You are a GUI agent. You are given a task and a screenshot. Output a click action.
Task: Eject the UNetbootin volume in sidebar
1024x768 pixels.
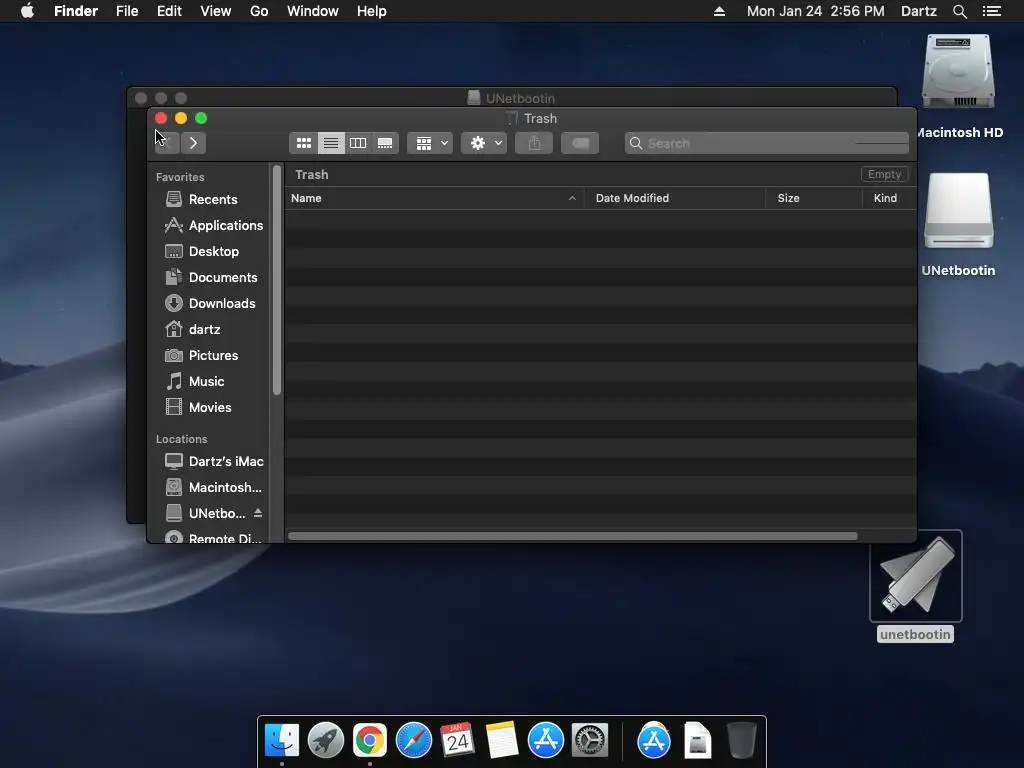pyautogui.click(x=258, y=513)
